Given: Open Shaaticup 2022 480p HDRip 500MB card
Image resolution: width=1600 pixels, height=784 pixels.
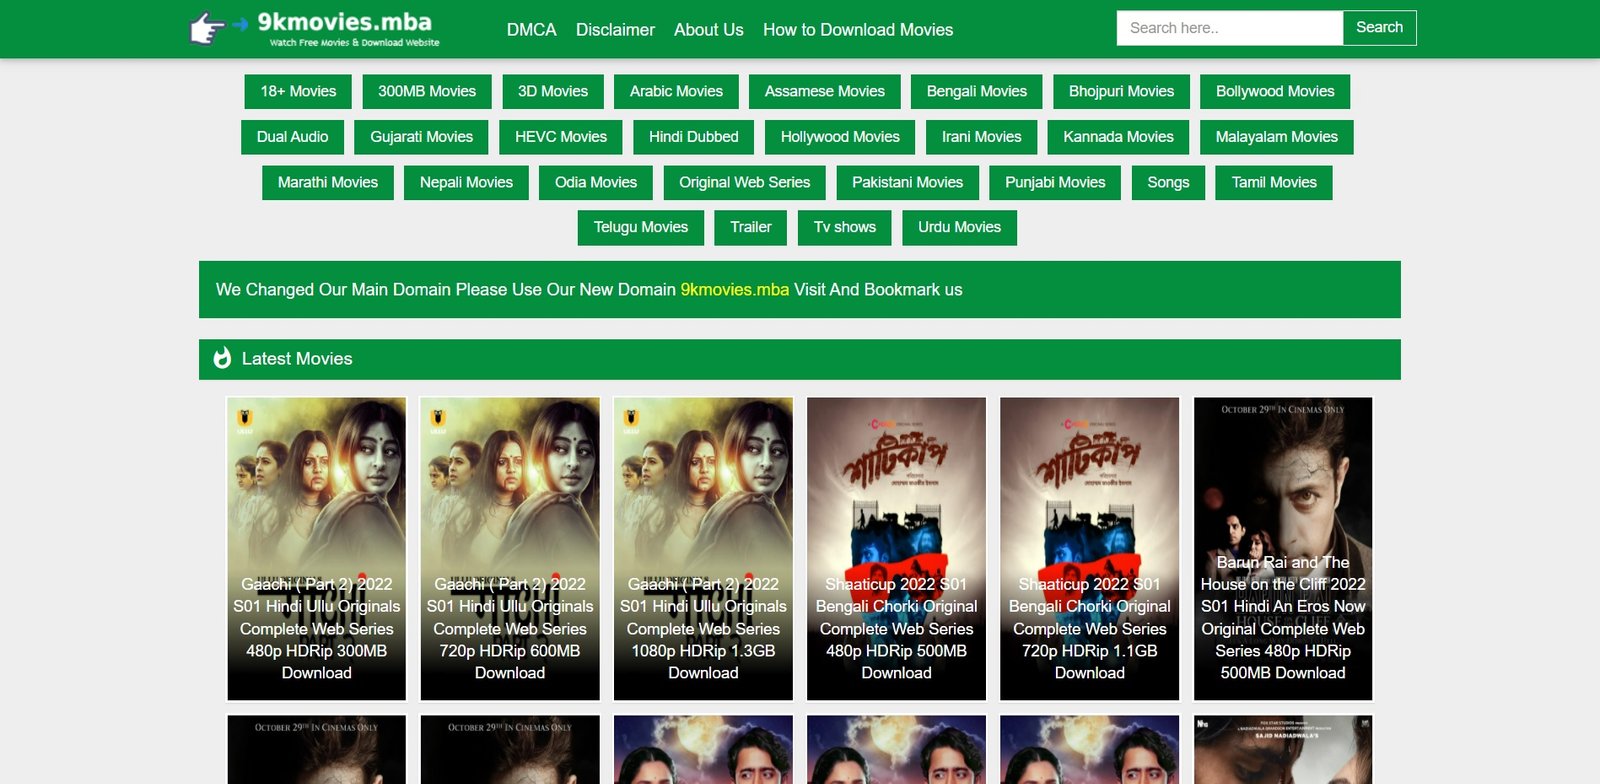Looking at the screenshot, I should point(896,549).
